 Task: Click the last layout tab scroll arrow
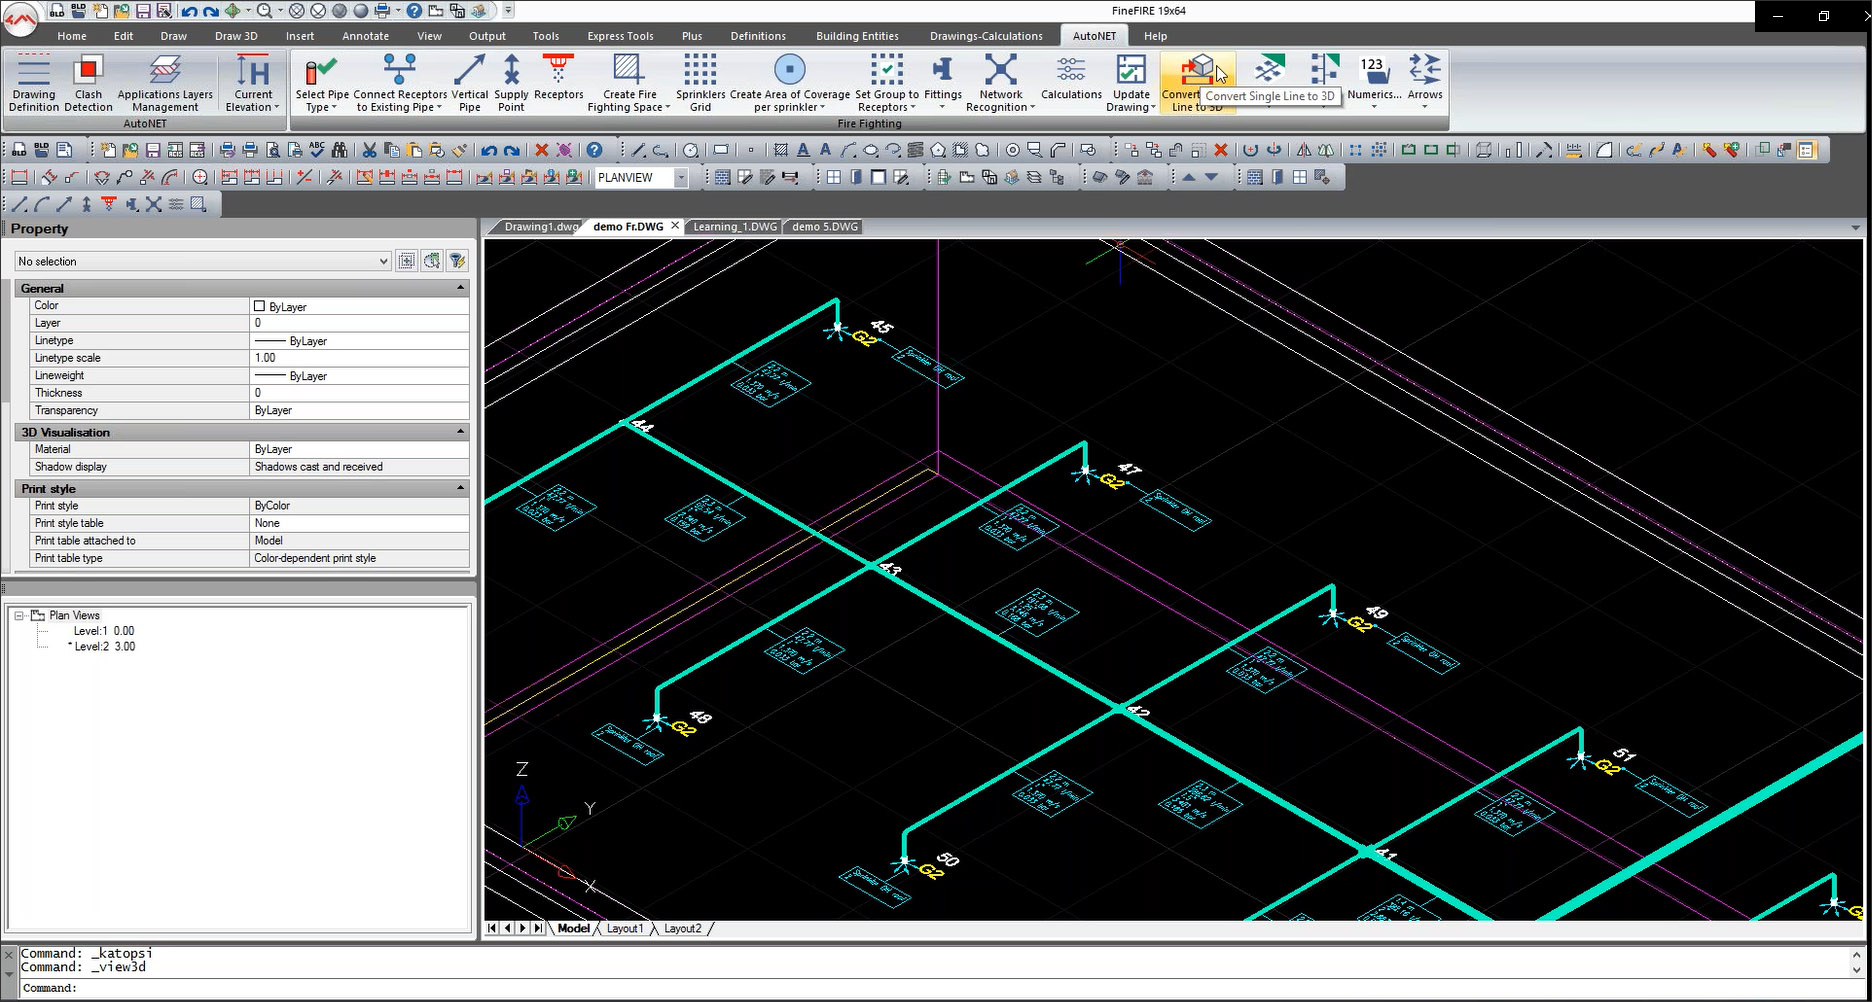pos(538,929)
